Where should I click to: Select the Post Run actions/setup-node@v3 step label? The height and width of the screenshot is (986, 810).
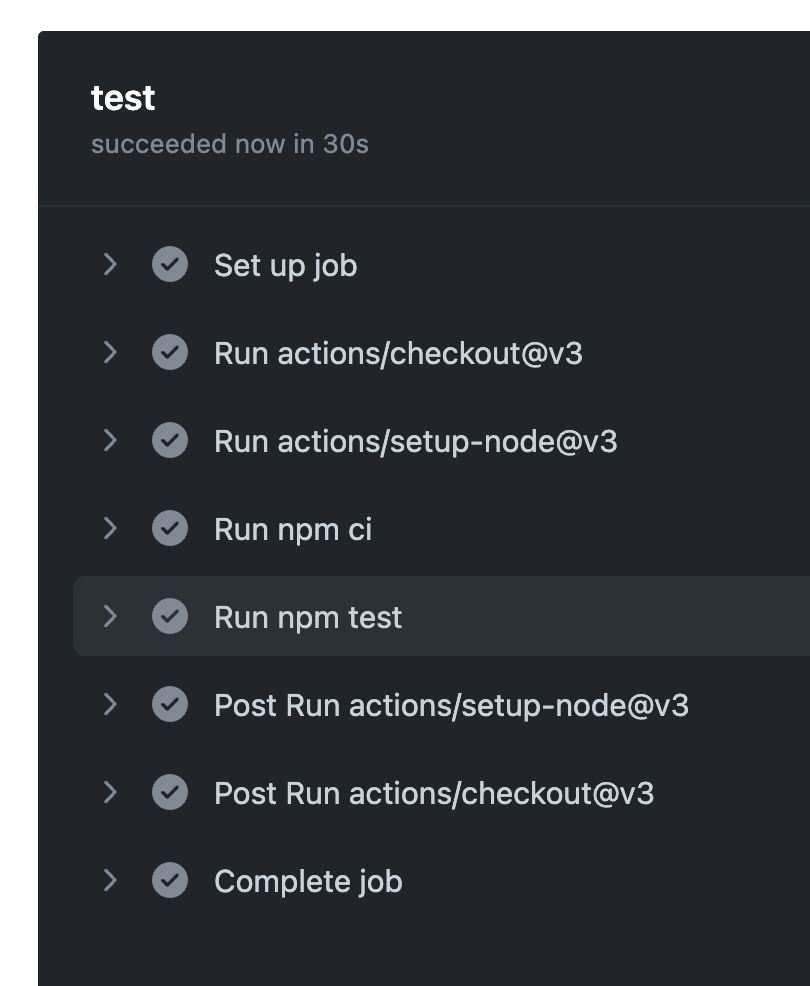coord(451,705)
